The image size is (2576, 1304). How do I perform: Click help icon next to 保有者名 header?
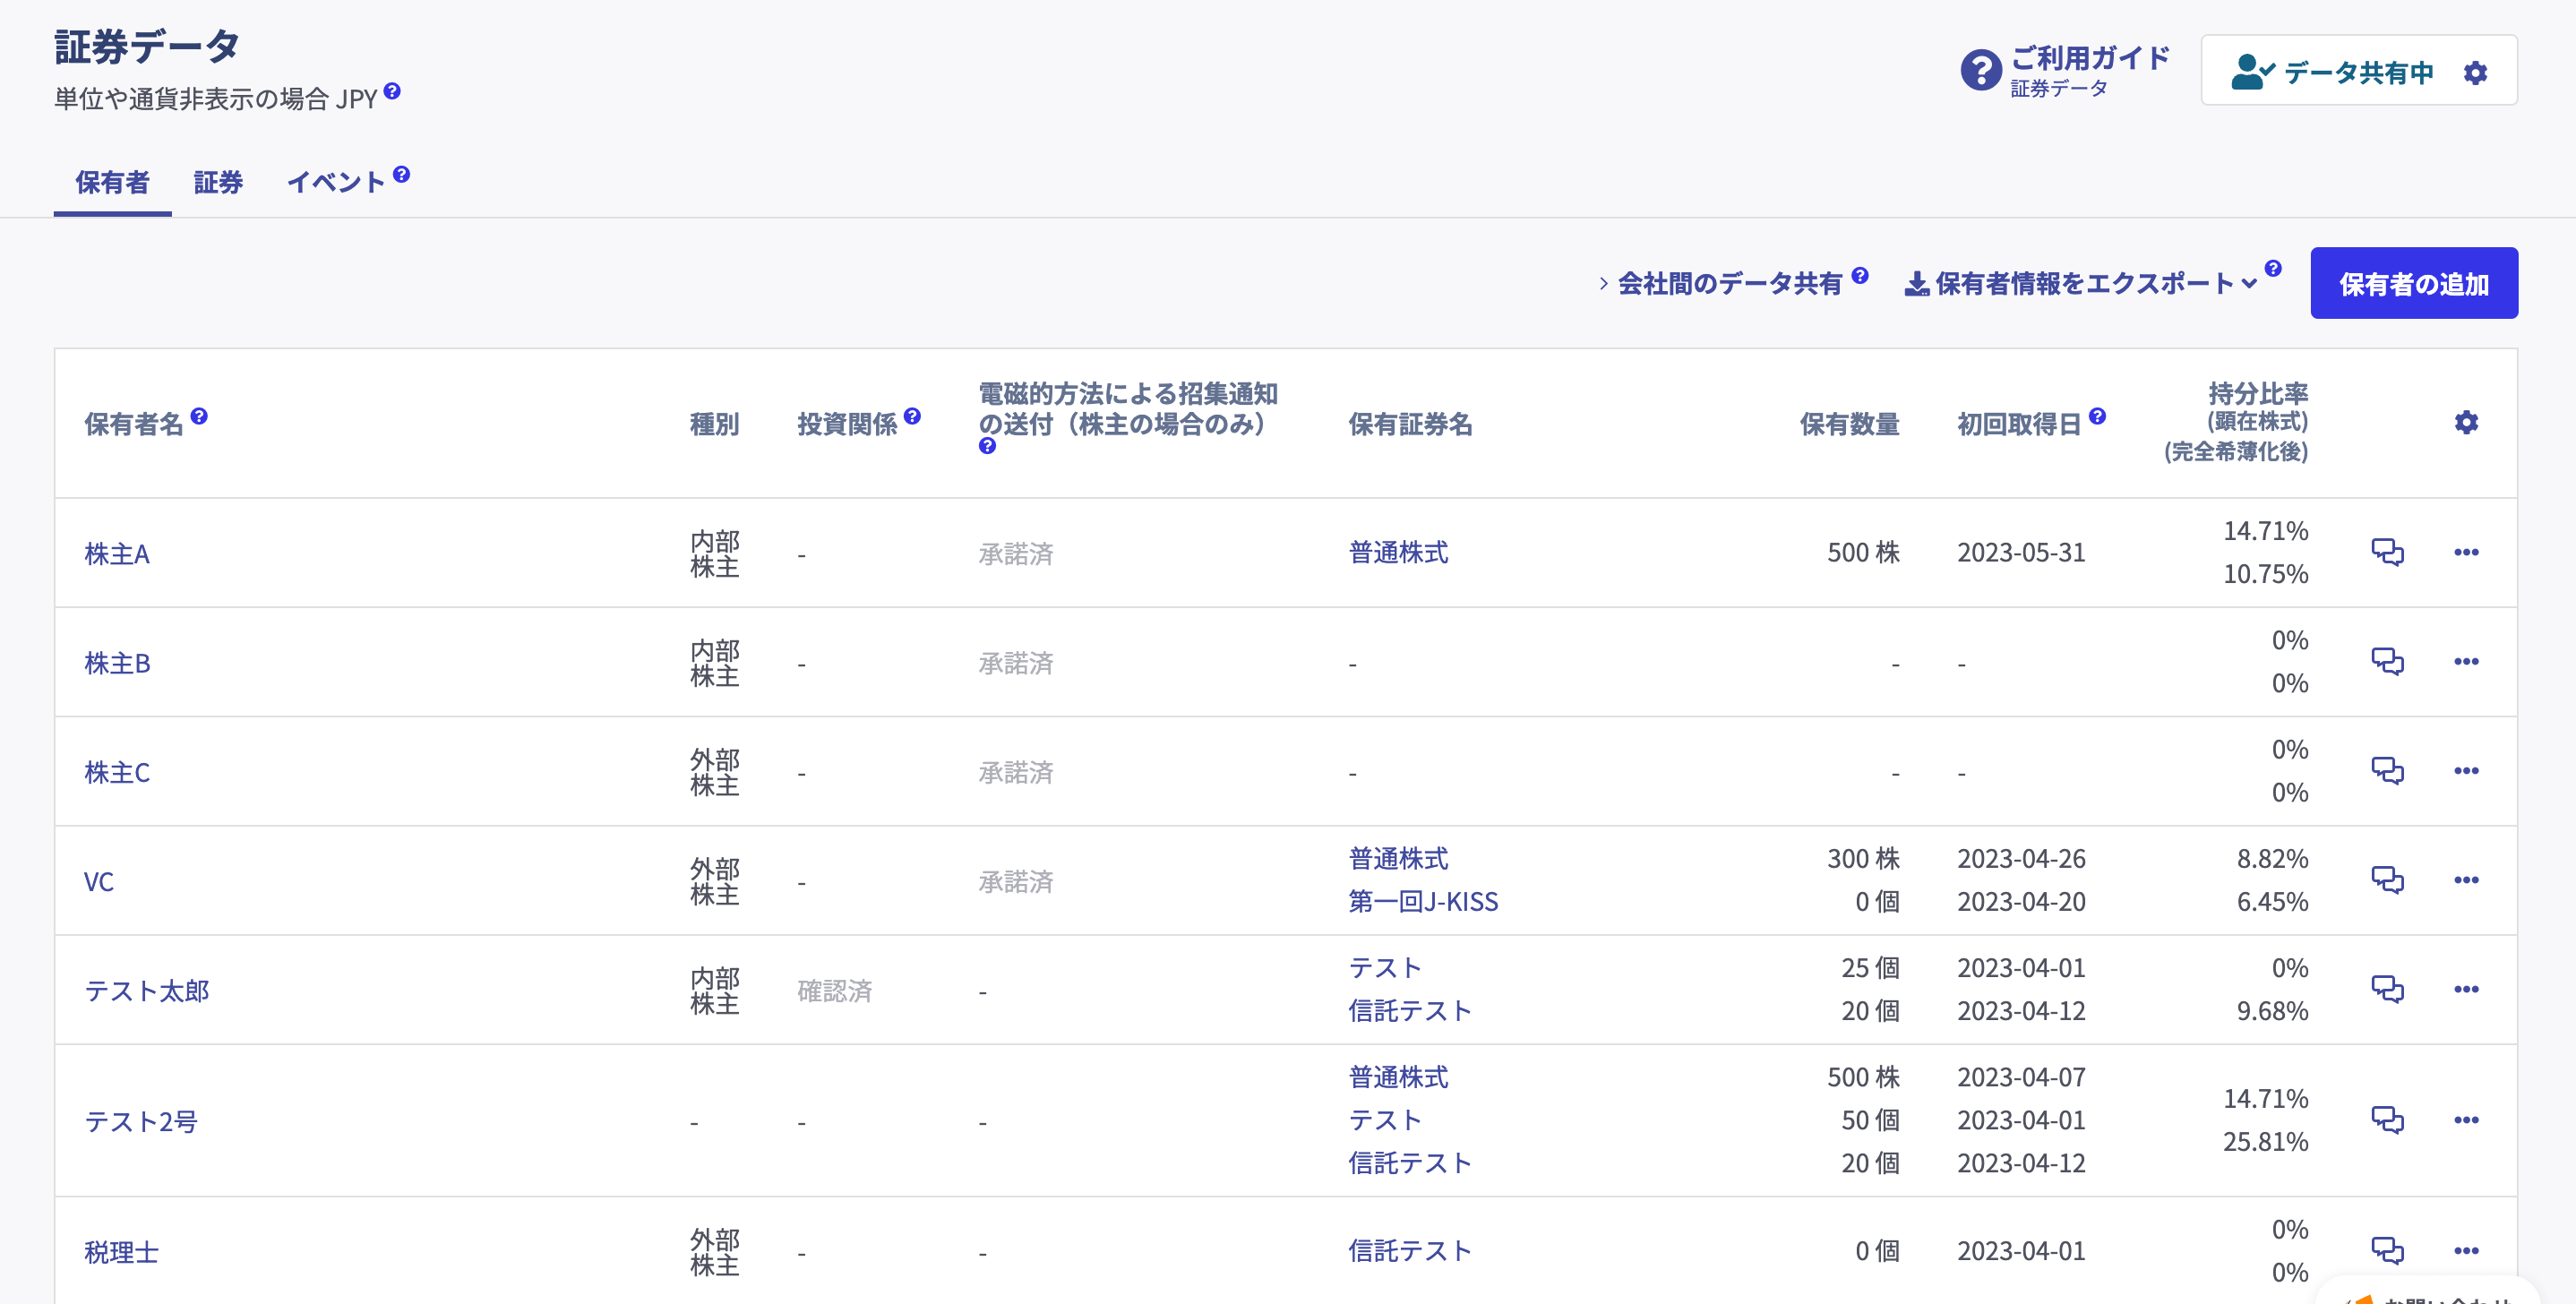pos(199,415)
